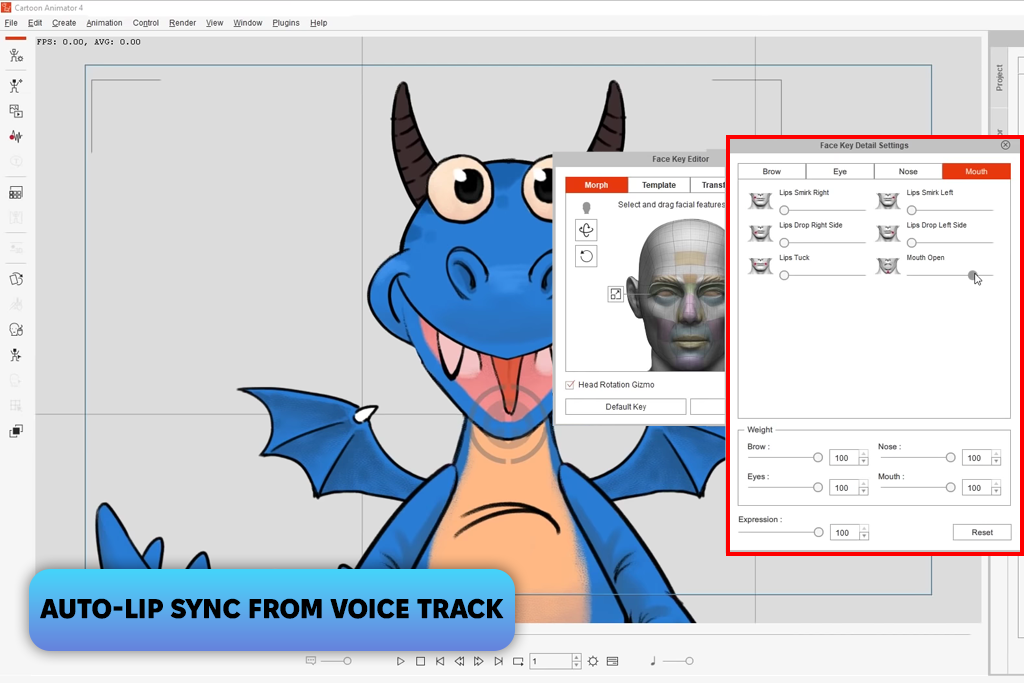Click the Lips Smirk Left face thumbnail
Viewport: 1024px width, 683px height.
[x=888, y=200]
